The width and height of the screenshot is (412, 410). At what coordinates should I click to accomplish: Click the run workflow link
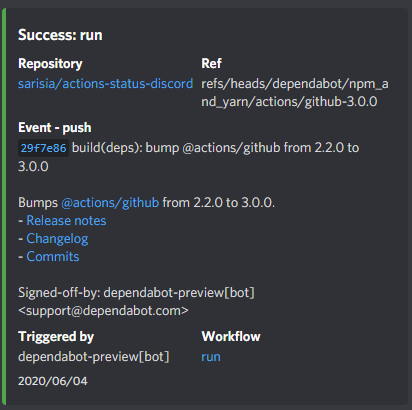211,357
